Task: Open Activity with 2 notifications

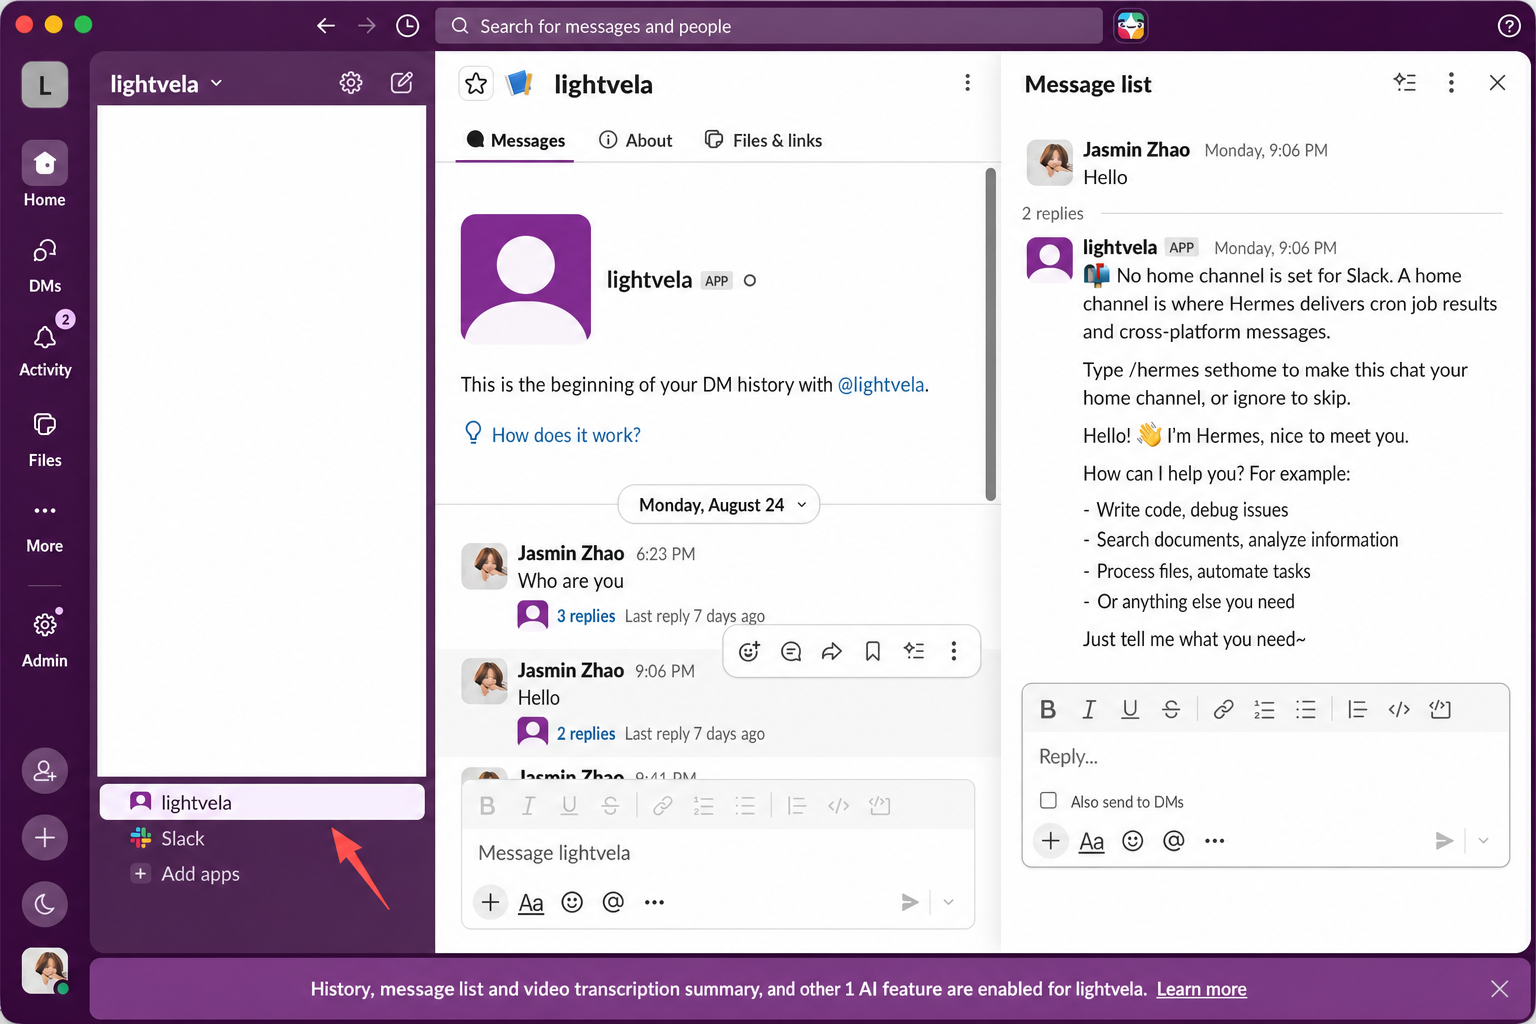Action: click(x=45, y=347)
